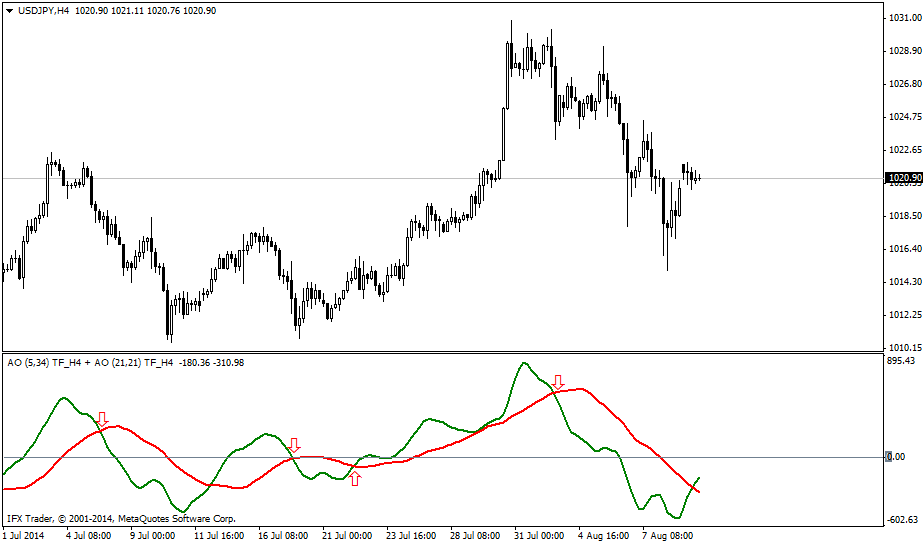Click the 1010.15 price scale label
This screenshot has height=544, width=923.
coord(903,347)
